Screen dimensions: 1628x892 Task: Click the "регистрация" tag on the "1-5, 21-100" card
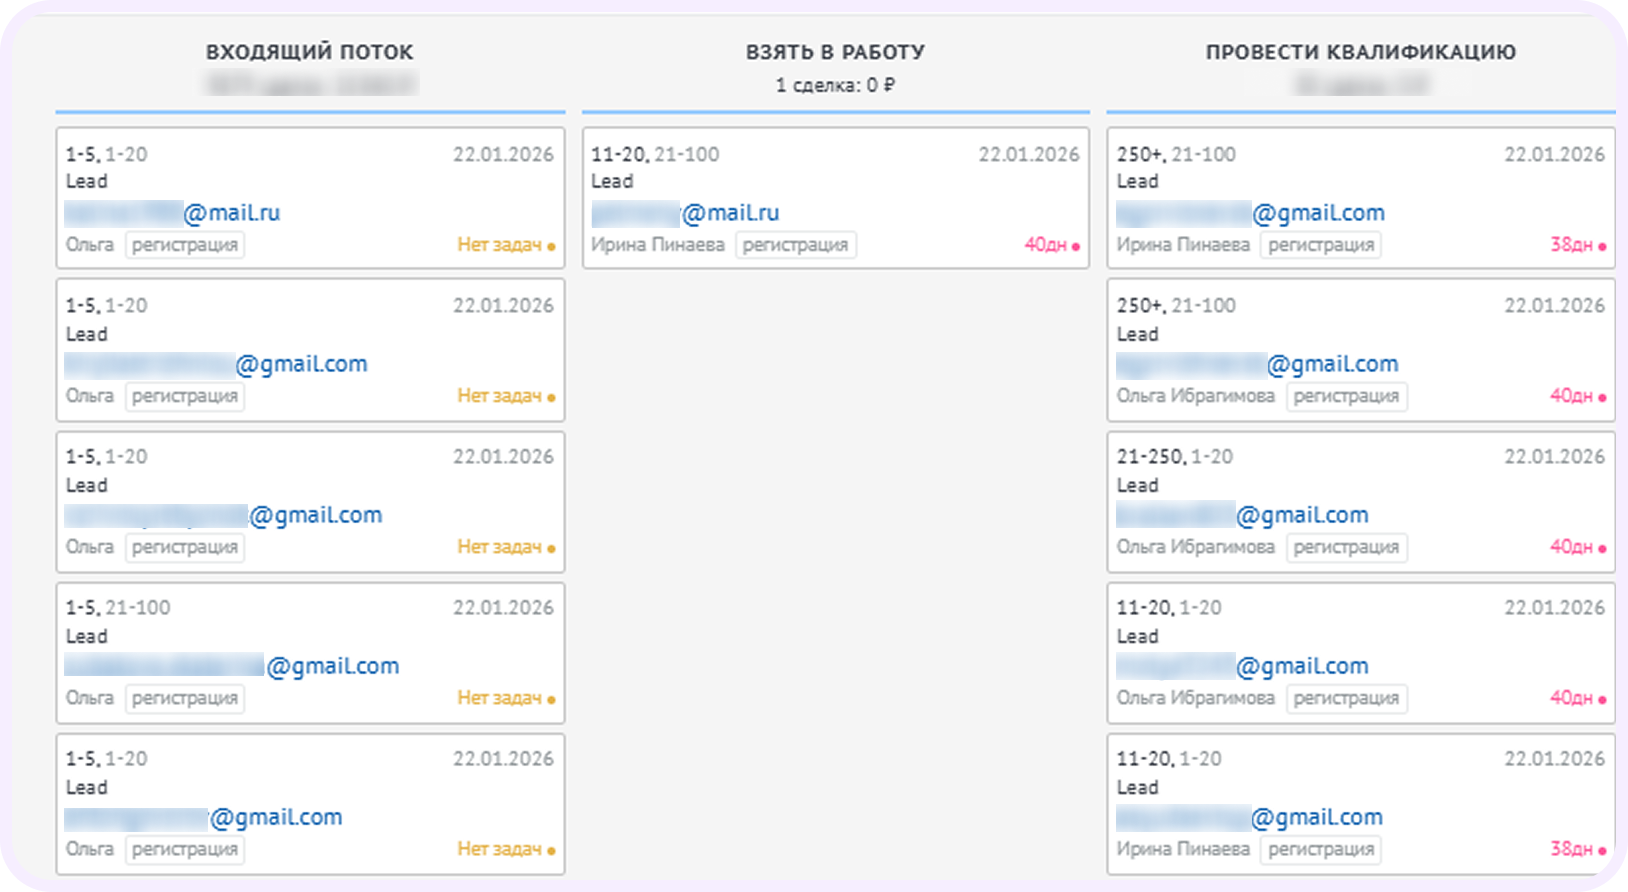click(x=185, y=698)
